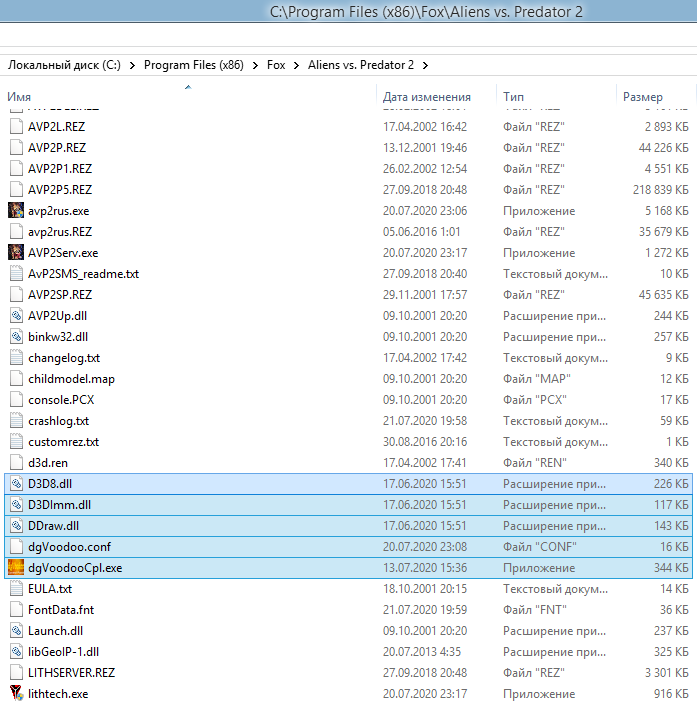Expand the chevron after Fox in breadcrumb
The height and width of the screenshot is (706, 697).
296,65
